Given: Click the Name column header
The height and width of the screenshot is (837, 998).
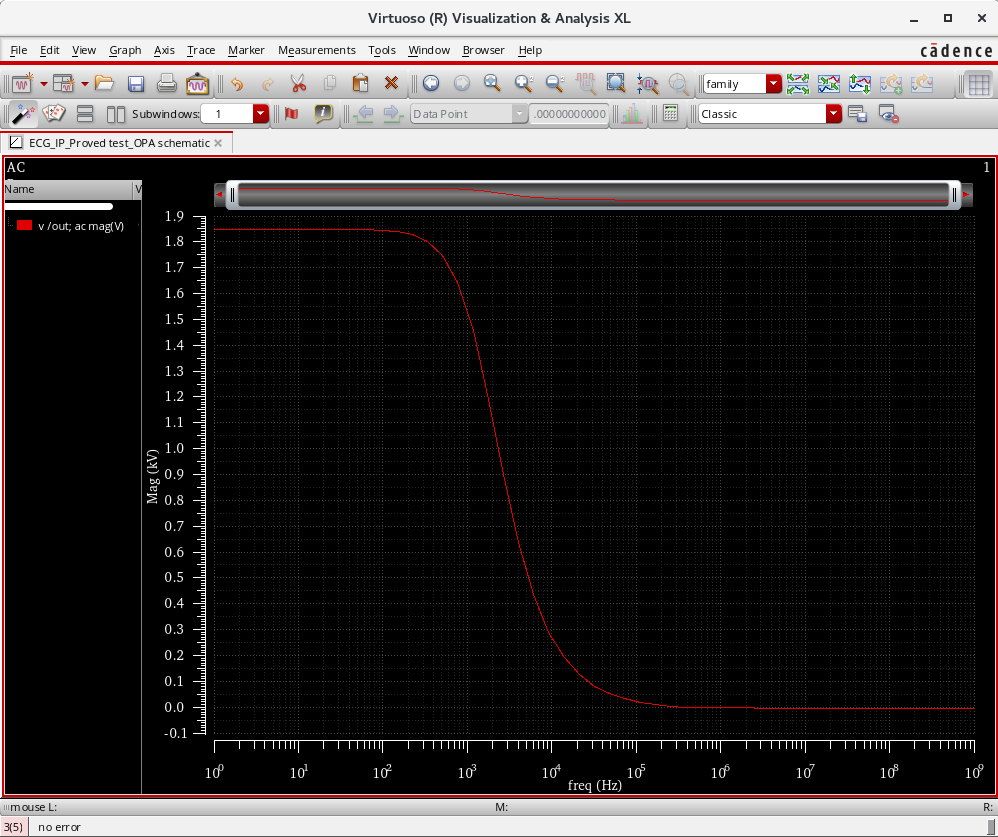Looking at the screenshot, I should pyautogui.click(x=68, y=189).
